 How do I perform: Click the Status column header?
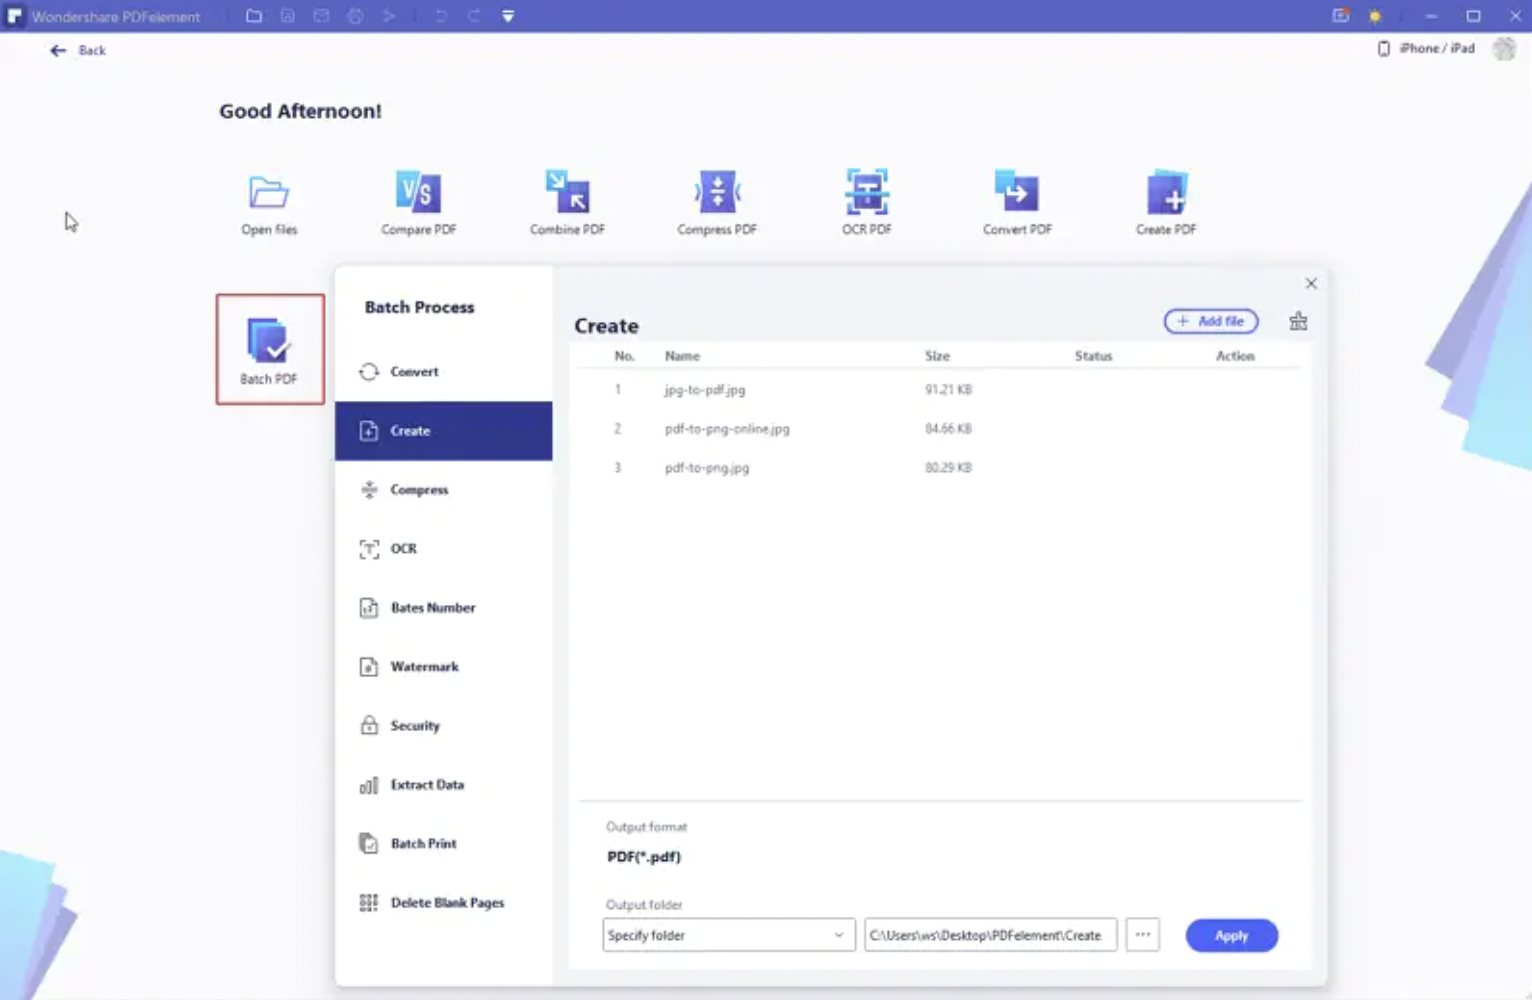click(x=1093, y=356)
